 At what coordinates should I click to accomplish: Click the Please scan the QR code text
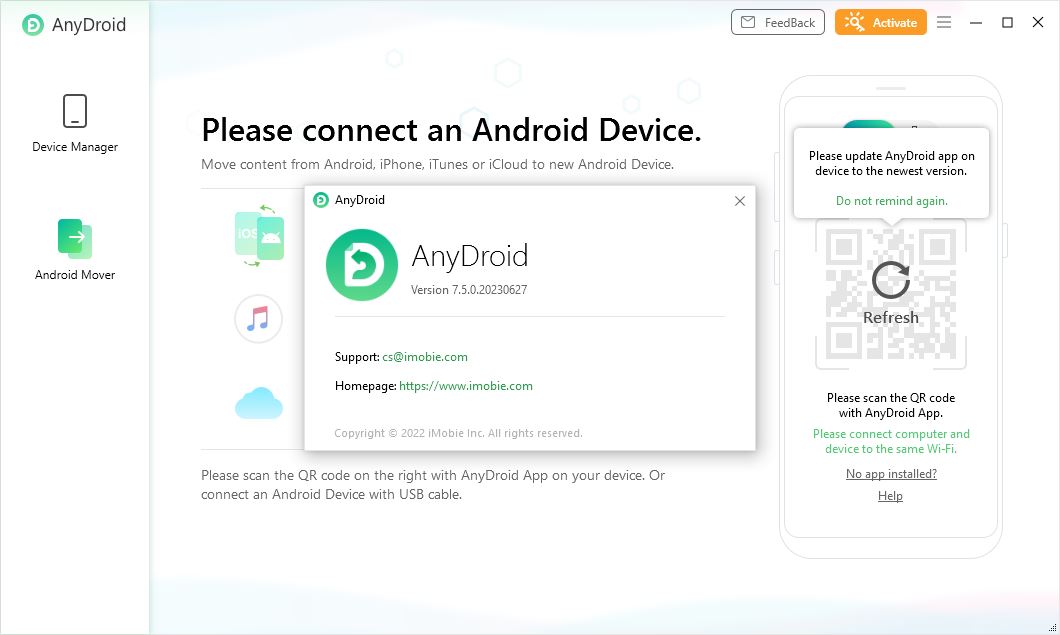891,405
